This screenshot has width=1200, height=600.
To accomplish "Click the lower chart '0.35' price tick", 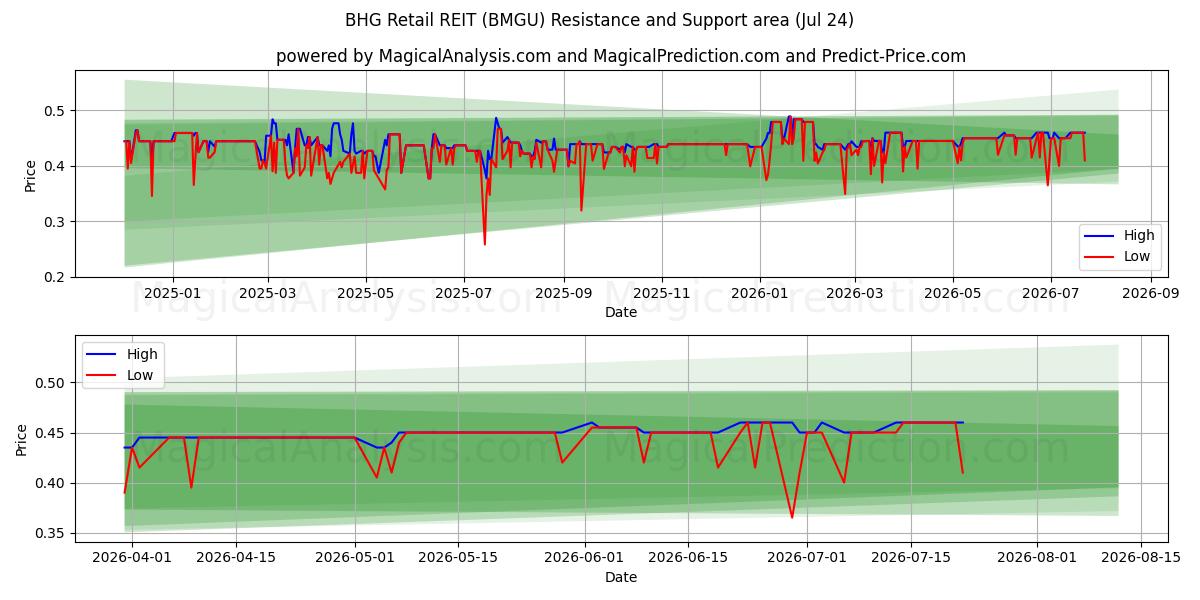I will [x=52, y=534].
